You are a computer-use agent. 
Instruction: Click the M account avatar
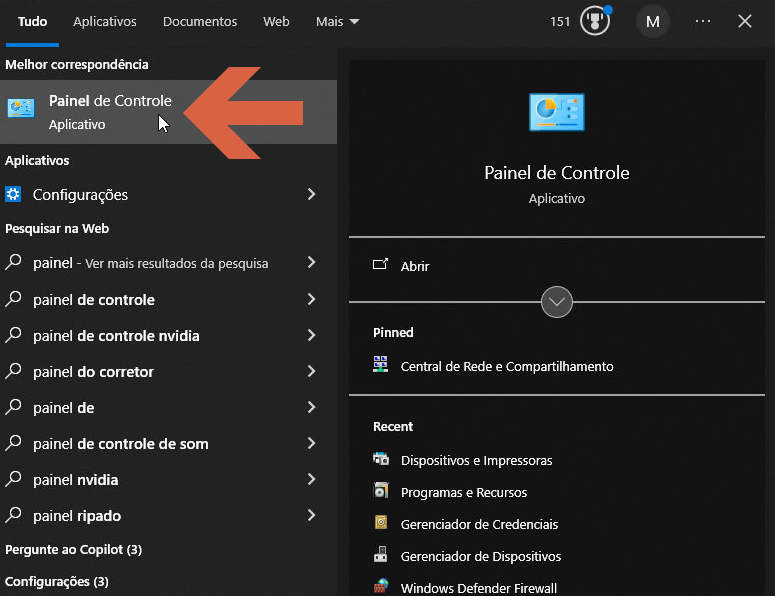pyautogui.click(x=652, y=21)
